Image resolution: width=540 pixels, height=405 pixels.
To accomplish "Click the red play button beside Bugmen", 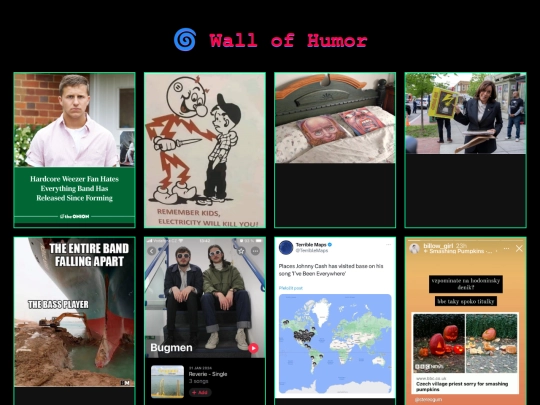I will [x=253, y=348].
